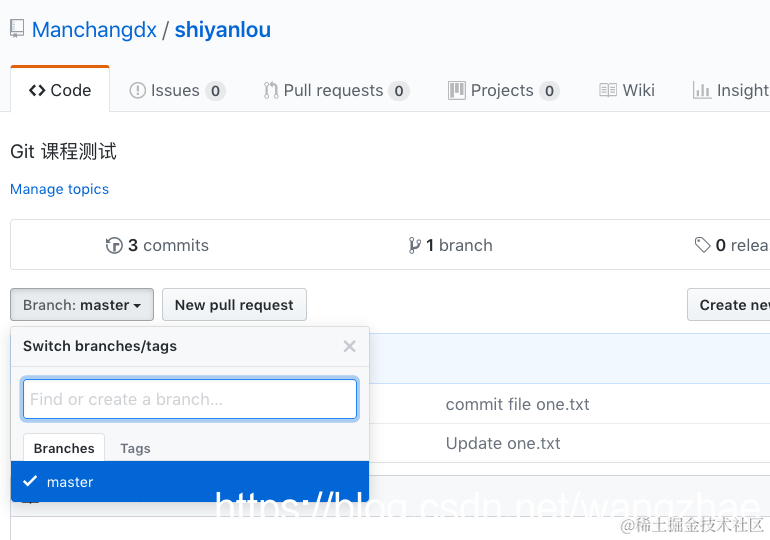Focus the Find or create a branch field

[x=190, y=399]
